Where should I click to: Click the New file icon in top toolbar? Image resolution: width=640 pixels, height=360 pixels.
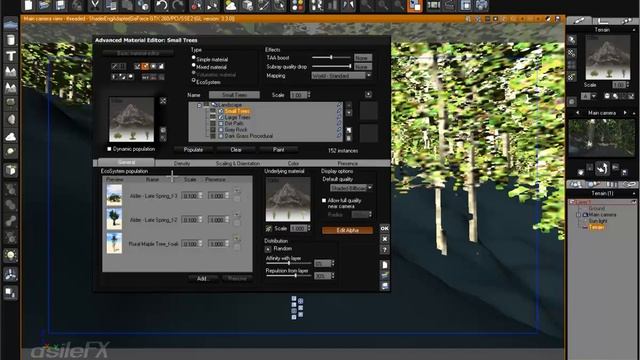tap(29, 5)
